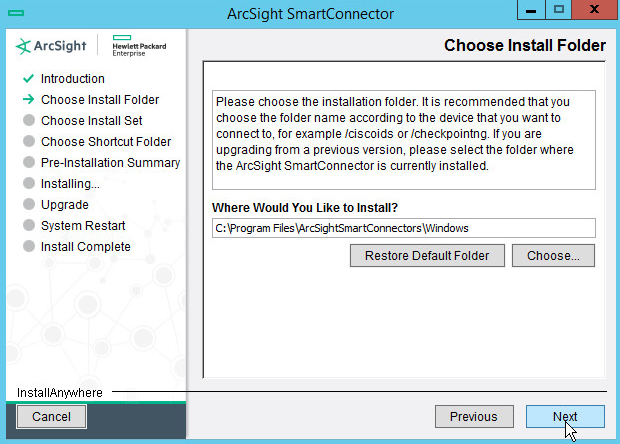The width and height of the screenshot is (620, 444).
Task: Select the Pre-Installation Summary step label
Action: (x=110, y=163)
